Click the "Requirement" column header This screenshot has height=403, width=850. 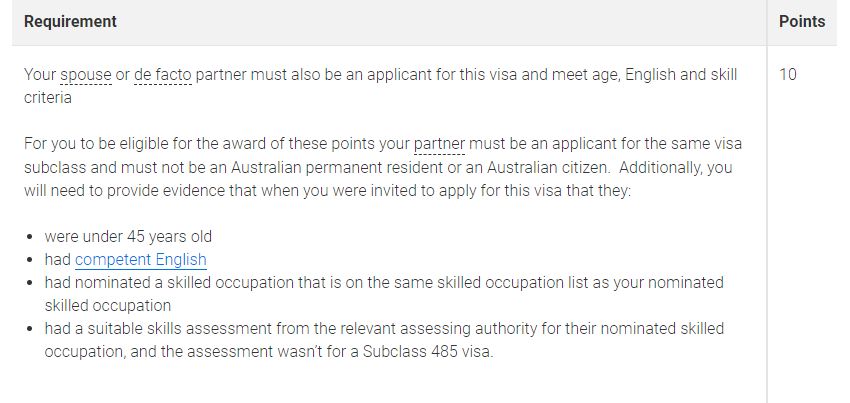coord(70,21)
